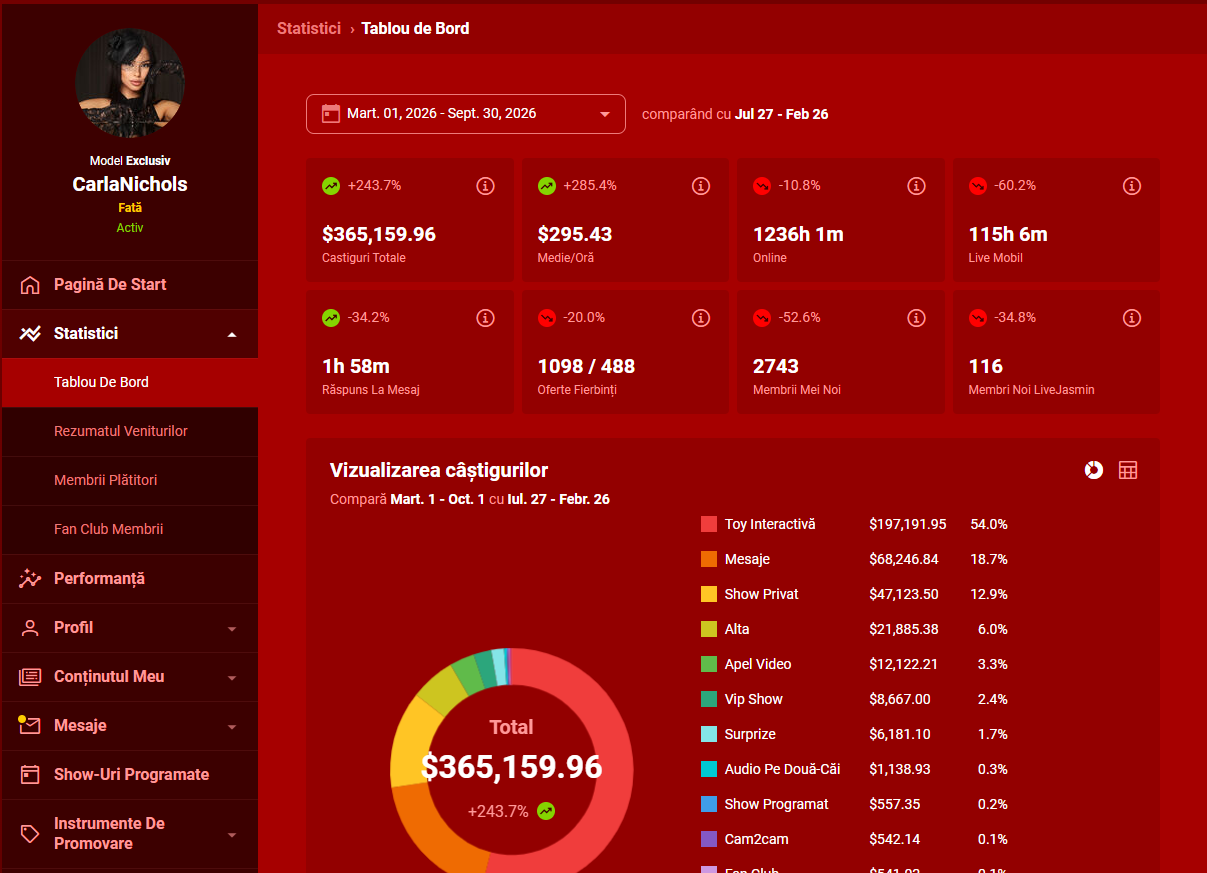This screenshot has width=1207, height=873.
Task: Click yellow Show Privat legend swatch
Action: tap(709, 594)
